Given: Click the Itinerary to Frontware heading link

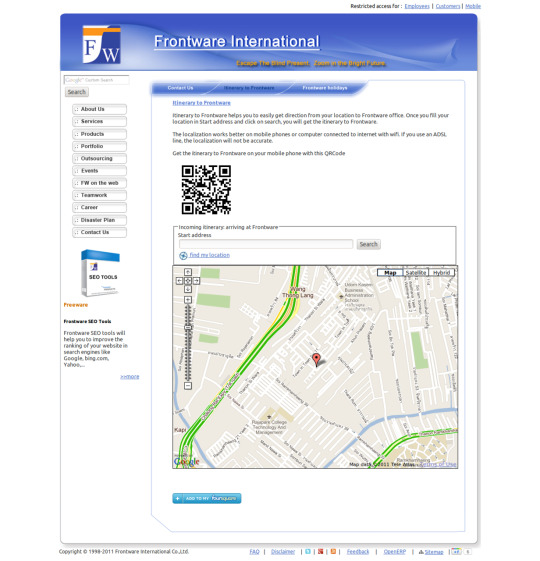Looking at the screenshot, I should 201,103.
